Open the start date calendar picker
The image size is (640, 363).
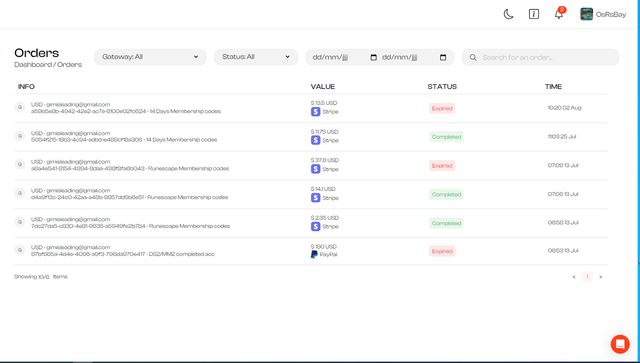click(373, 58)
